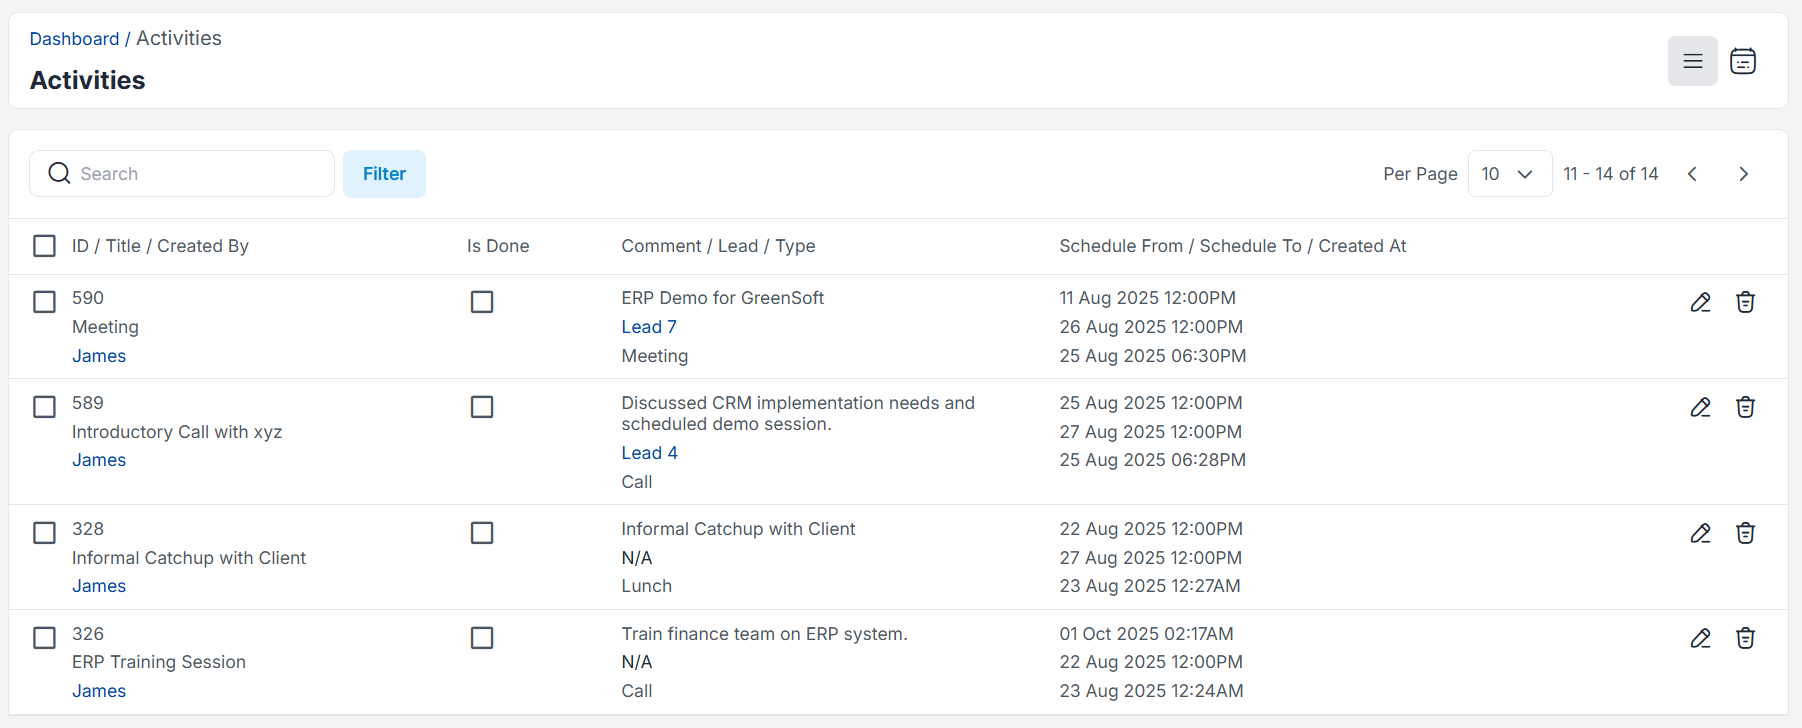Delete activity 326 using trash icon
This screenshot has height=728, width=1802.
pyautogui.click(x=1745, y=638)
